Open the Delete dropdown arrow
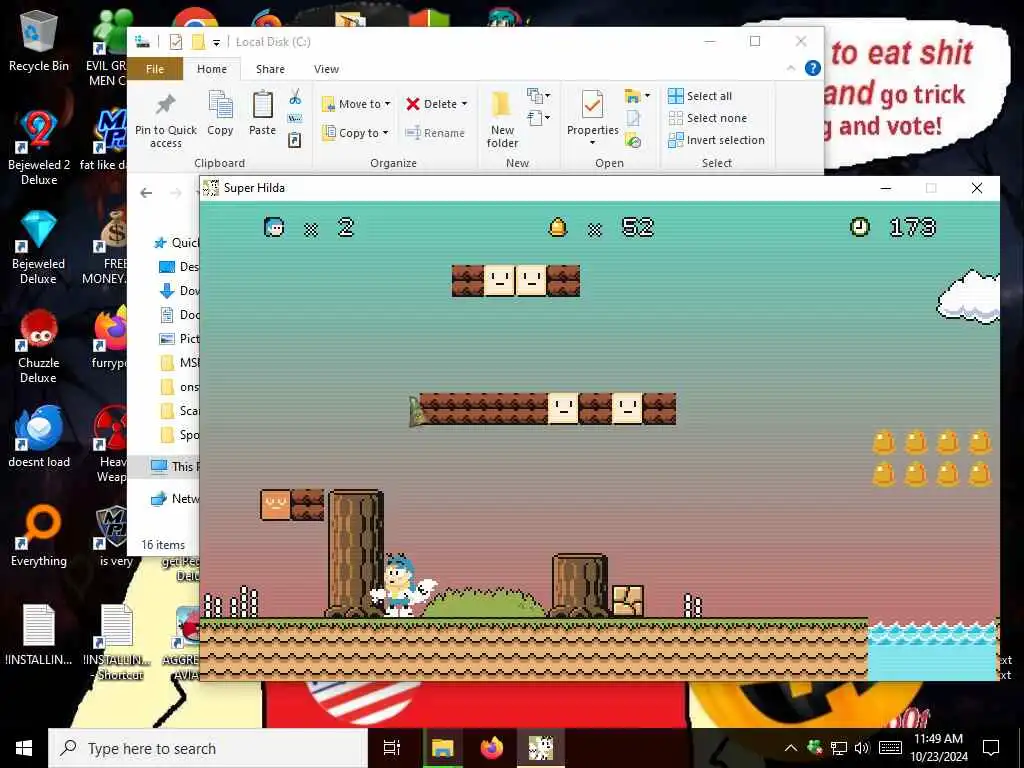The image size is (1024, 768). click(x=464, y=104)
